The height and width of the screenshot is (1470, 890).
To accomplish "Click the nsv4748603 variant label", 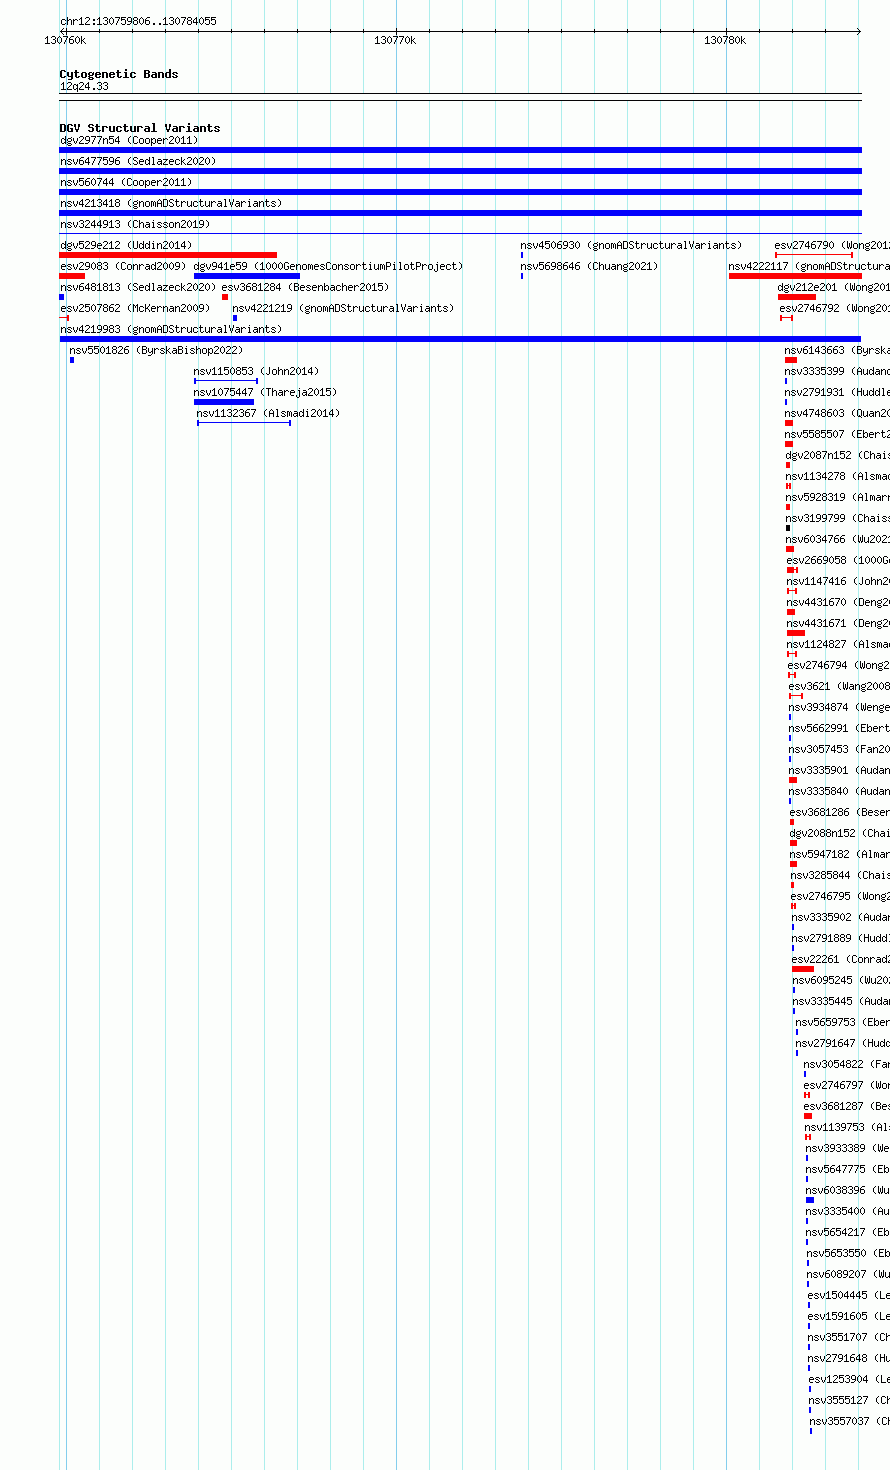I will [837, 413].
